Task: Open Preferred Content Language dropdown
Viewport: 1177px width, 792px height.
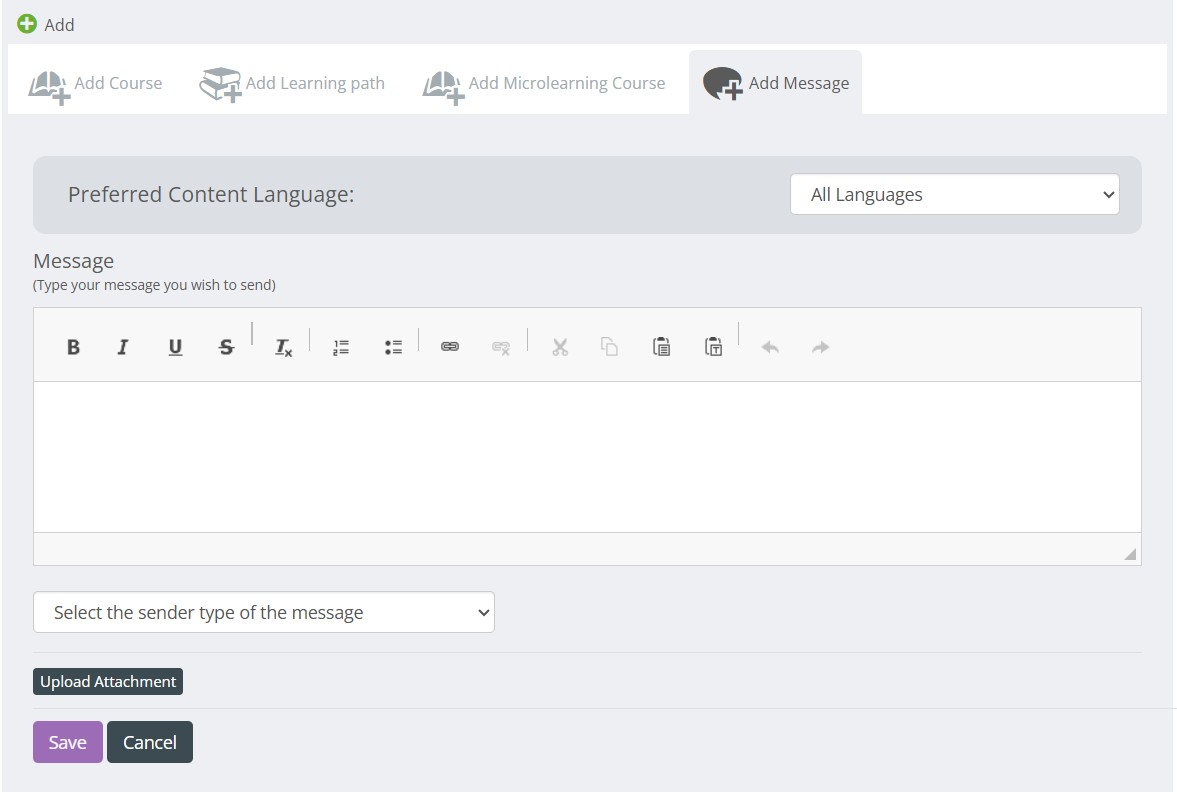Action: 954,194
